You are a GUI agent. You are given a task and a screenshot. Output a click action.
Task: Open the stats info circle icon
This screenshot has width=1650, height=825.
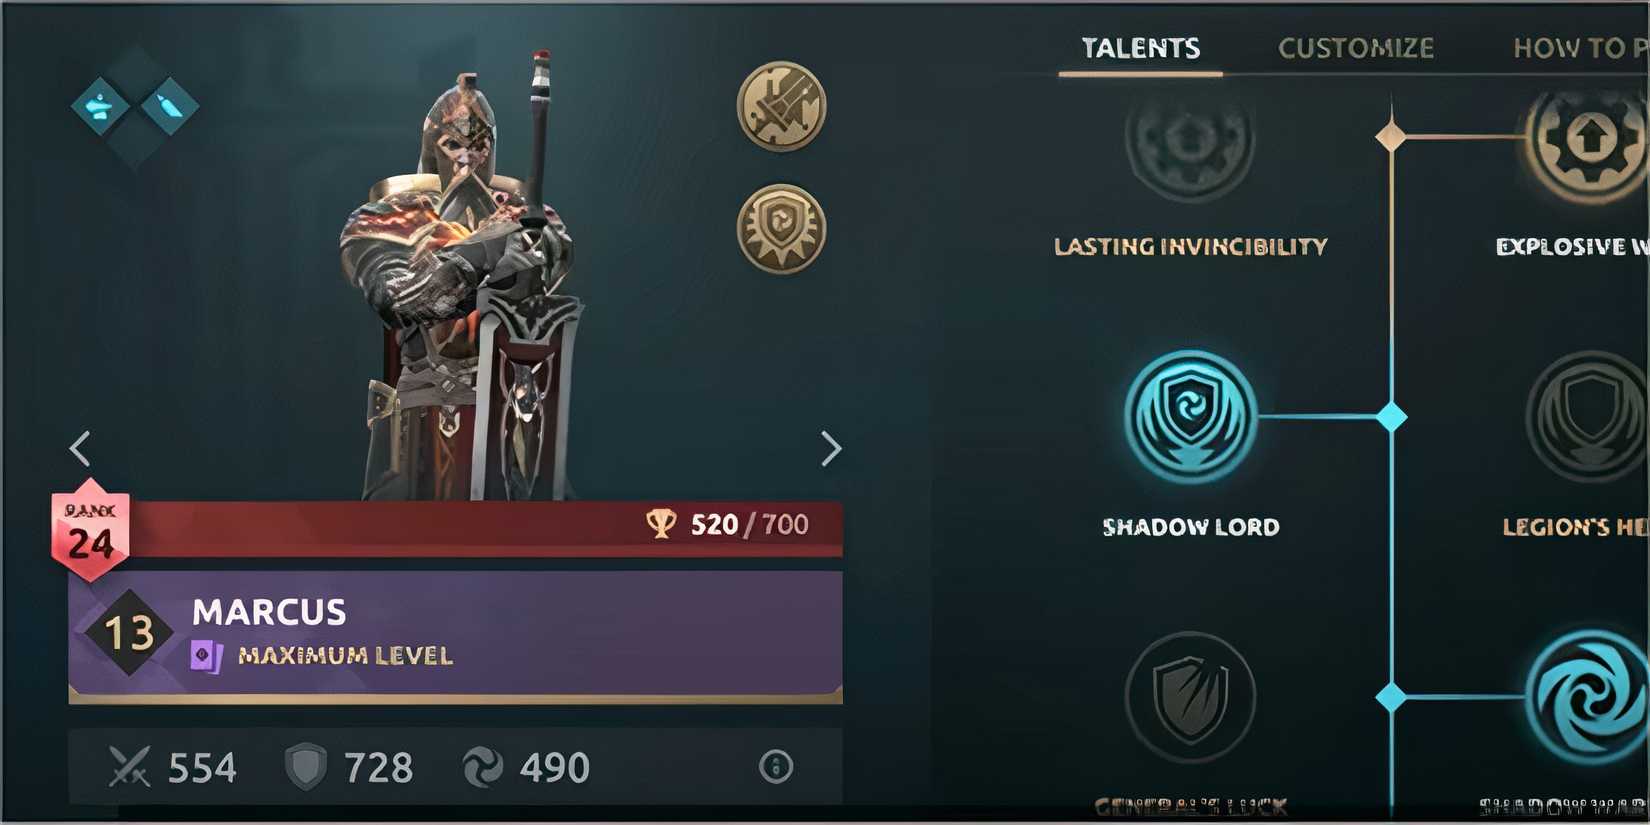(776, 767)
